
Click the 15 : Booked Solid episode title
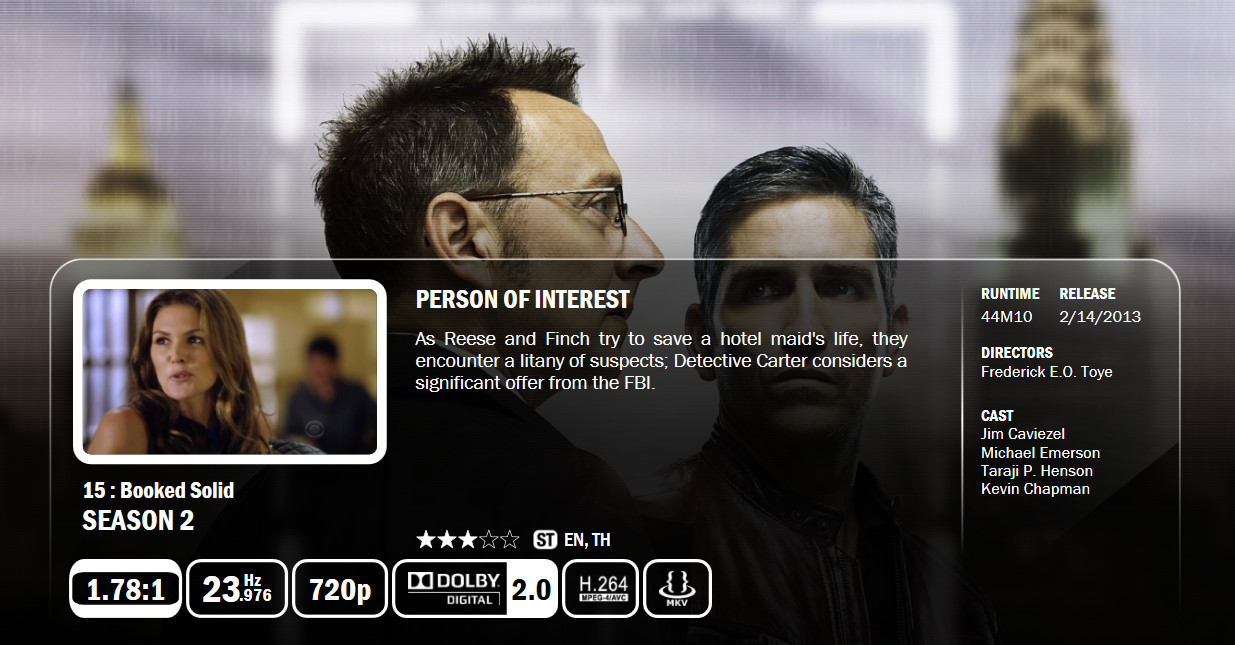pyautogui.click(x=159, y=490)
